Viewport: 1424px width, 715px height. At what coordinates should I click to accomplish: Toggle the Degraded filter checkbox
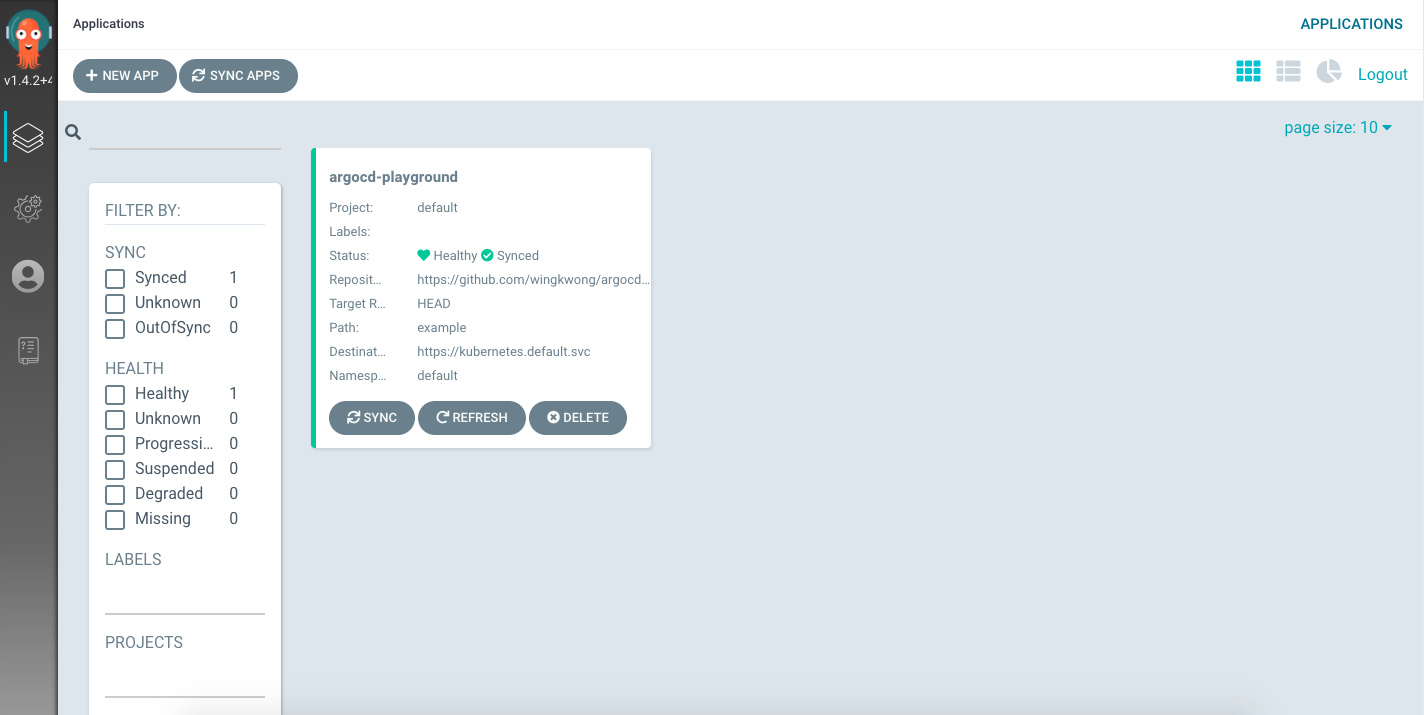115,494
